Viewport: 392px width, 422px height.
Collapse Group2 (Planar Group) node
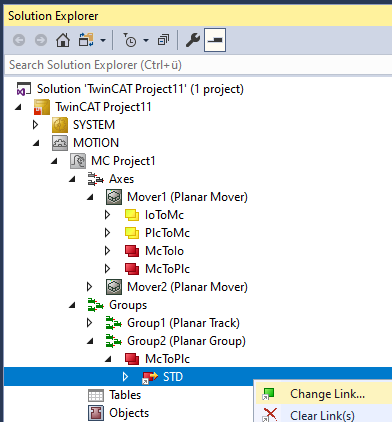pyautogui.click(x=91, y=341)
